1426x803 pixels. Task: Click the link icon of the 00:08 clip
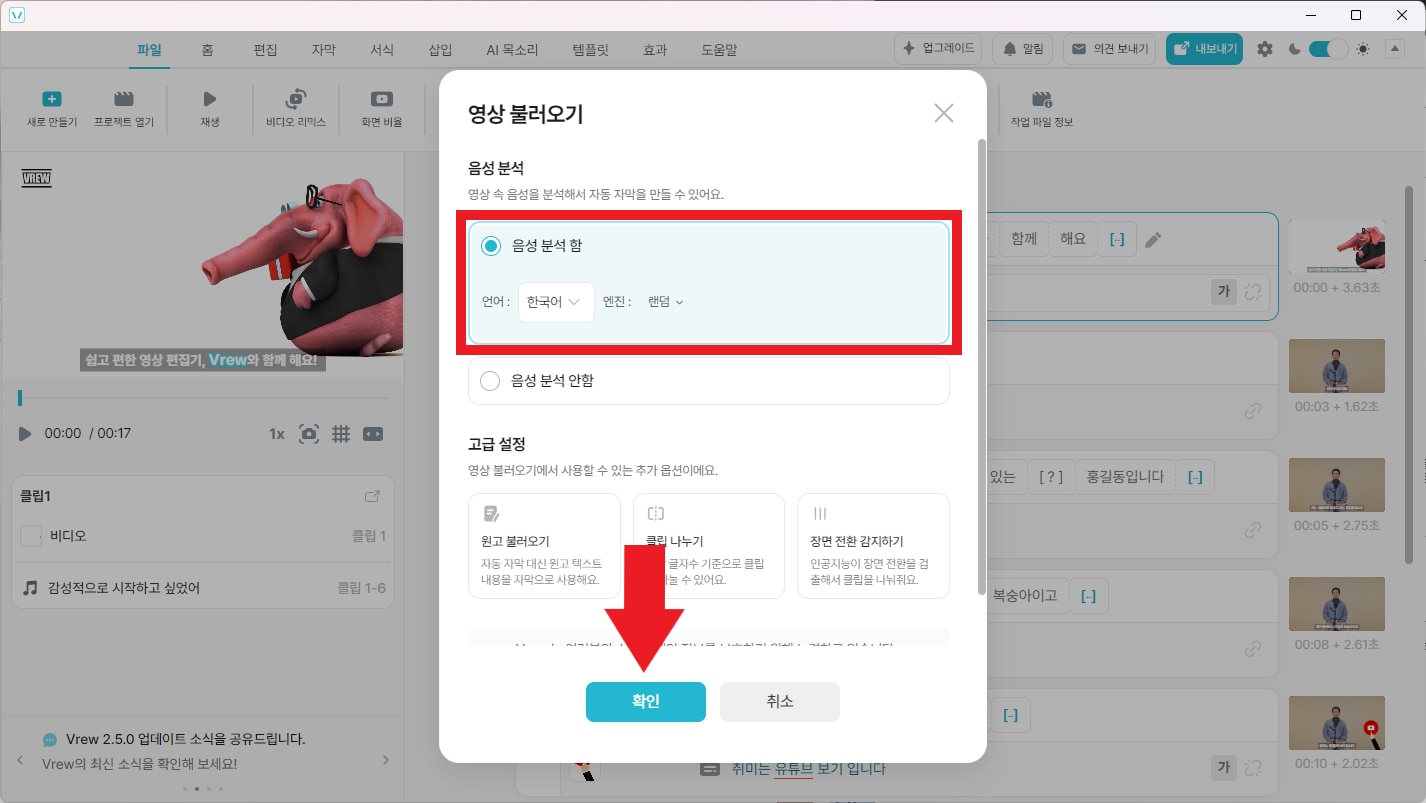click(x=1252, y=649)
